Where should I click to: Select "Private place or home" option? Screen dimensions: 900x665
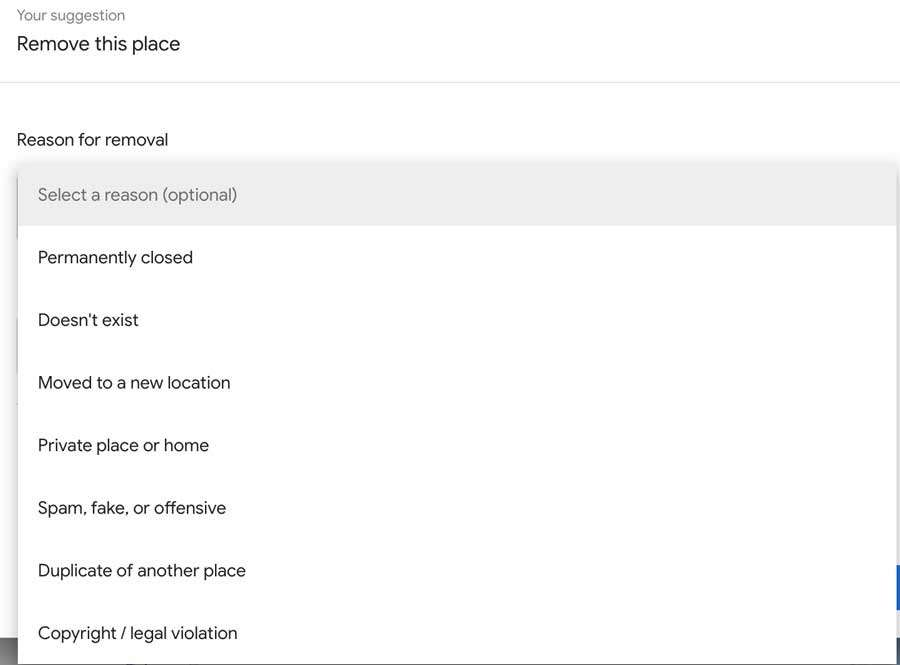point(123,445)
